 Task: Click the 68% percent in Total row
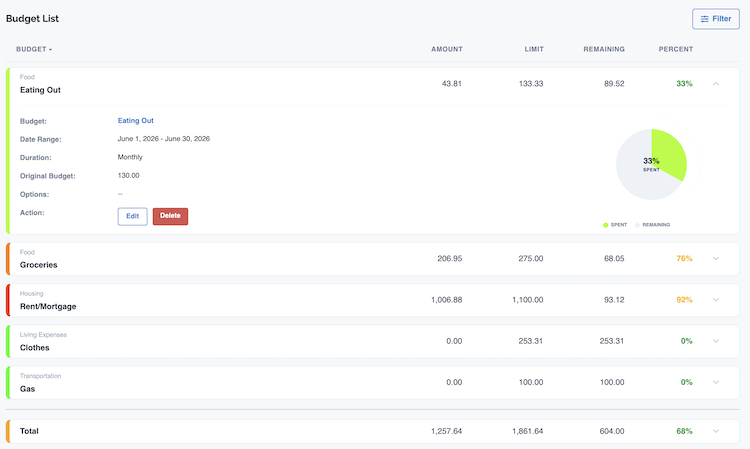(x=684, y=431)
